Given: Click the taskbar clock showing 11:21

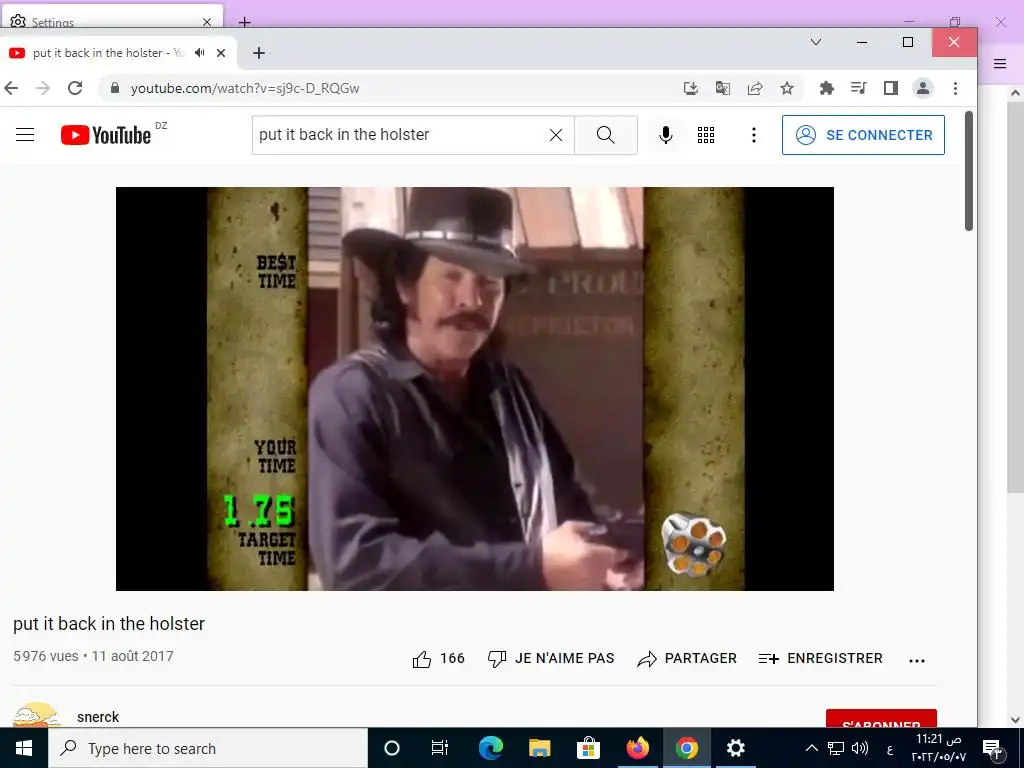Looking at the screenshot, I should click(x=938, y=748).
